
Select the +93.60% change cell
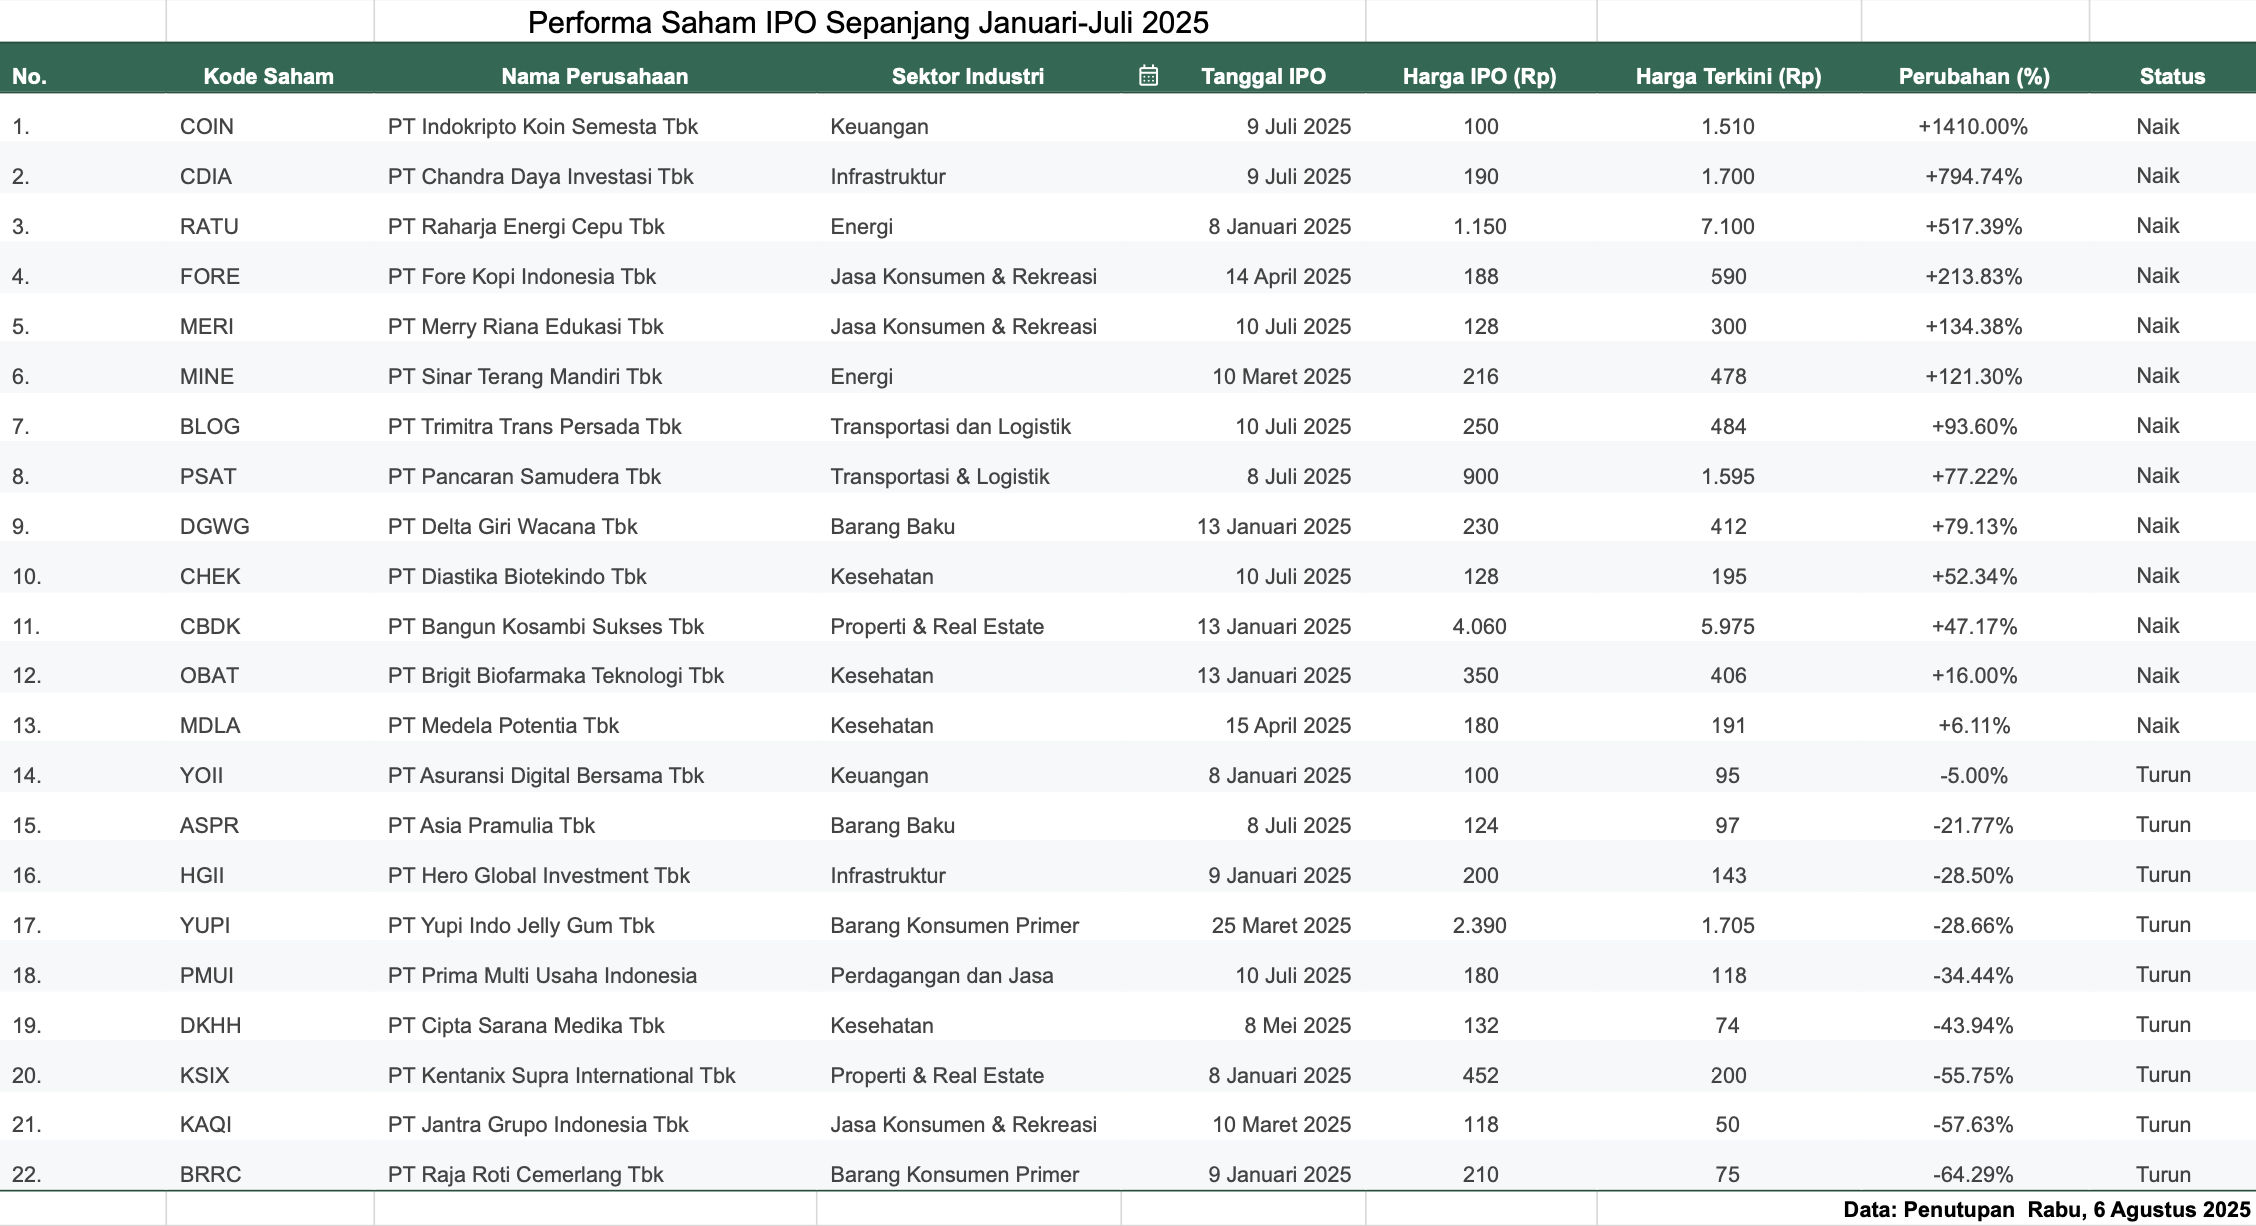point(1973,426)
